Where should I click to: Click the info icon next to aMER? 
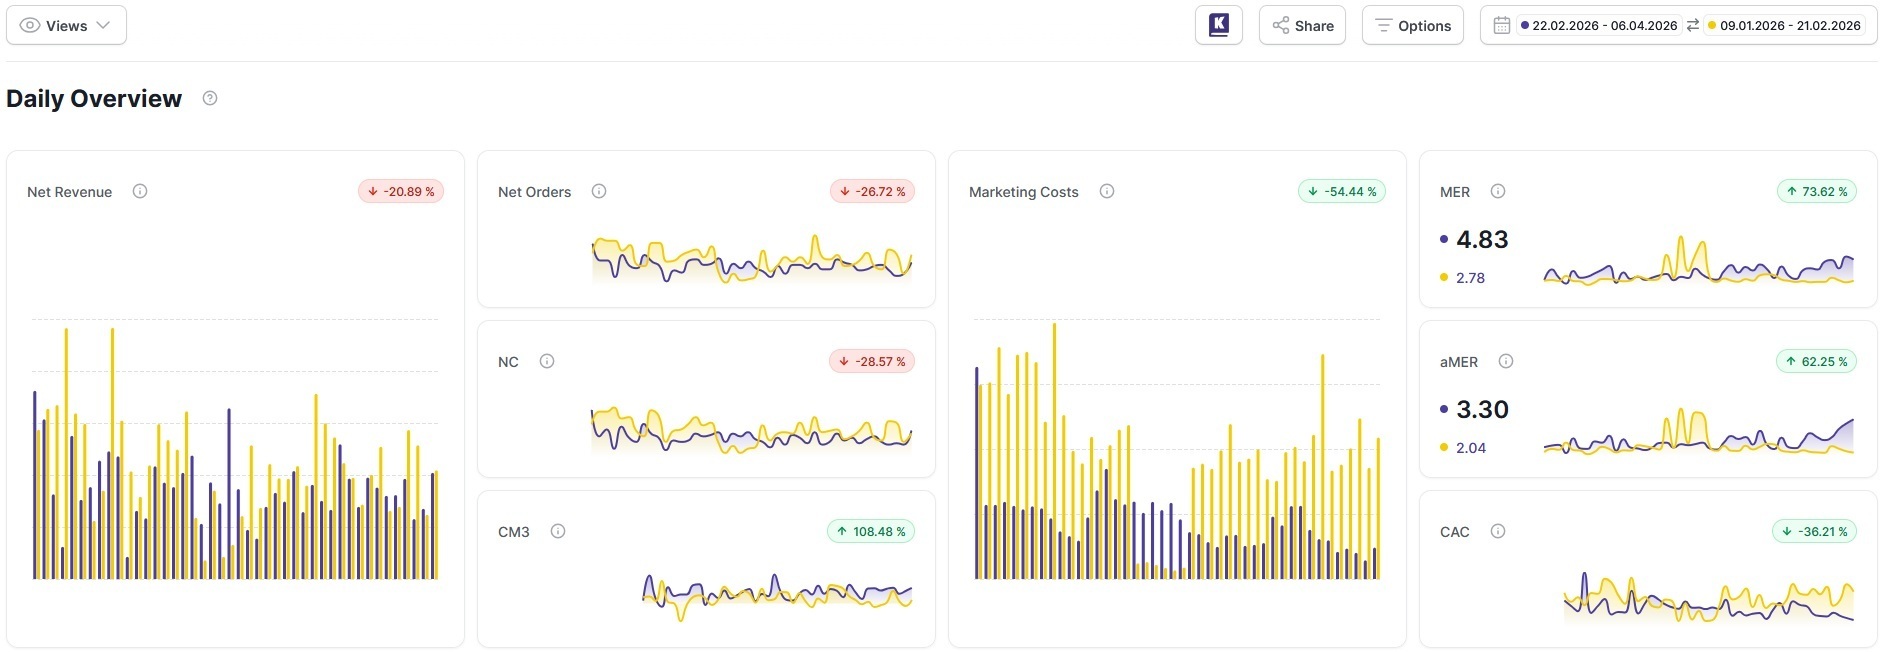[x=1506, y=361]
